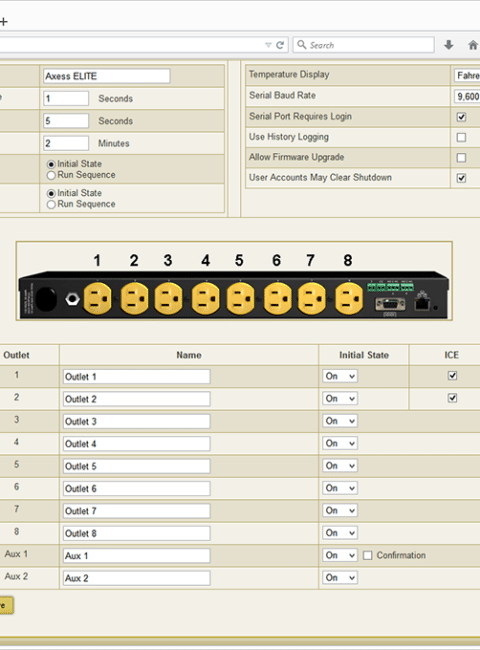
Task: Click the Axess ELITE name field
Action: pyautogui.click(x=107, y=76)
